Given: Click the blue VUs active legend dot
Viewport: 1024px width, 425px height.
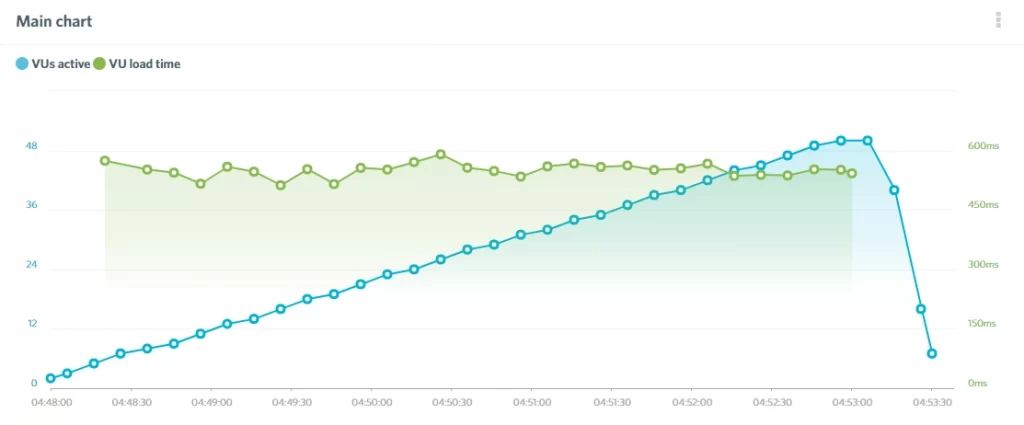Looking at the screenshot, I should [22, 64].
